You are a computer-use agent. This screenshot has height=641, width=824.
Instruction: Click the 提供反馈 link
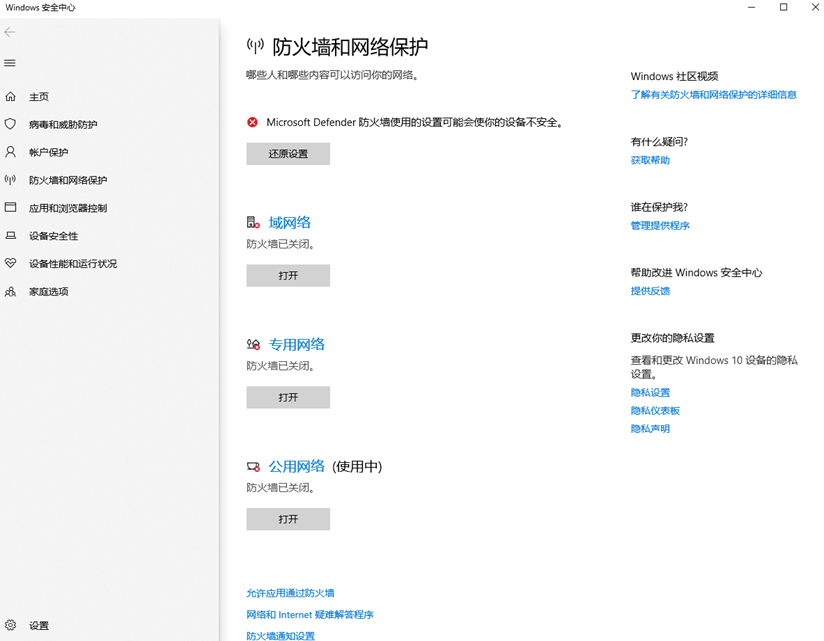point(650,291)
